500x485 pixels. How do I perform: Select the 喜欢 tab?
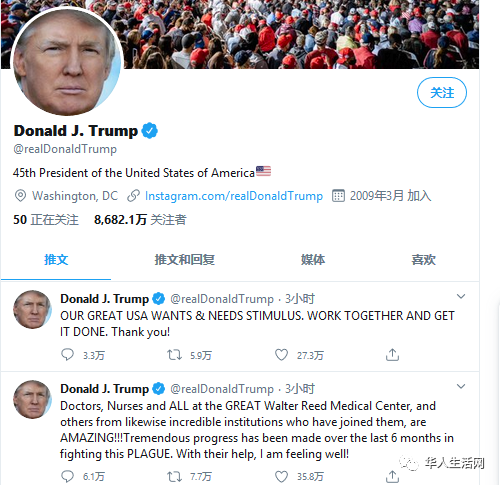[423, 259]
